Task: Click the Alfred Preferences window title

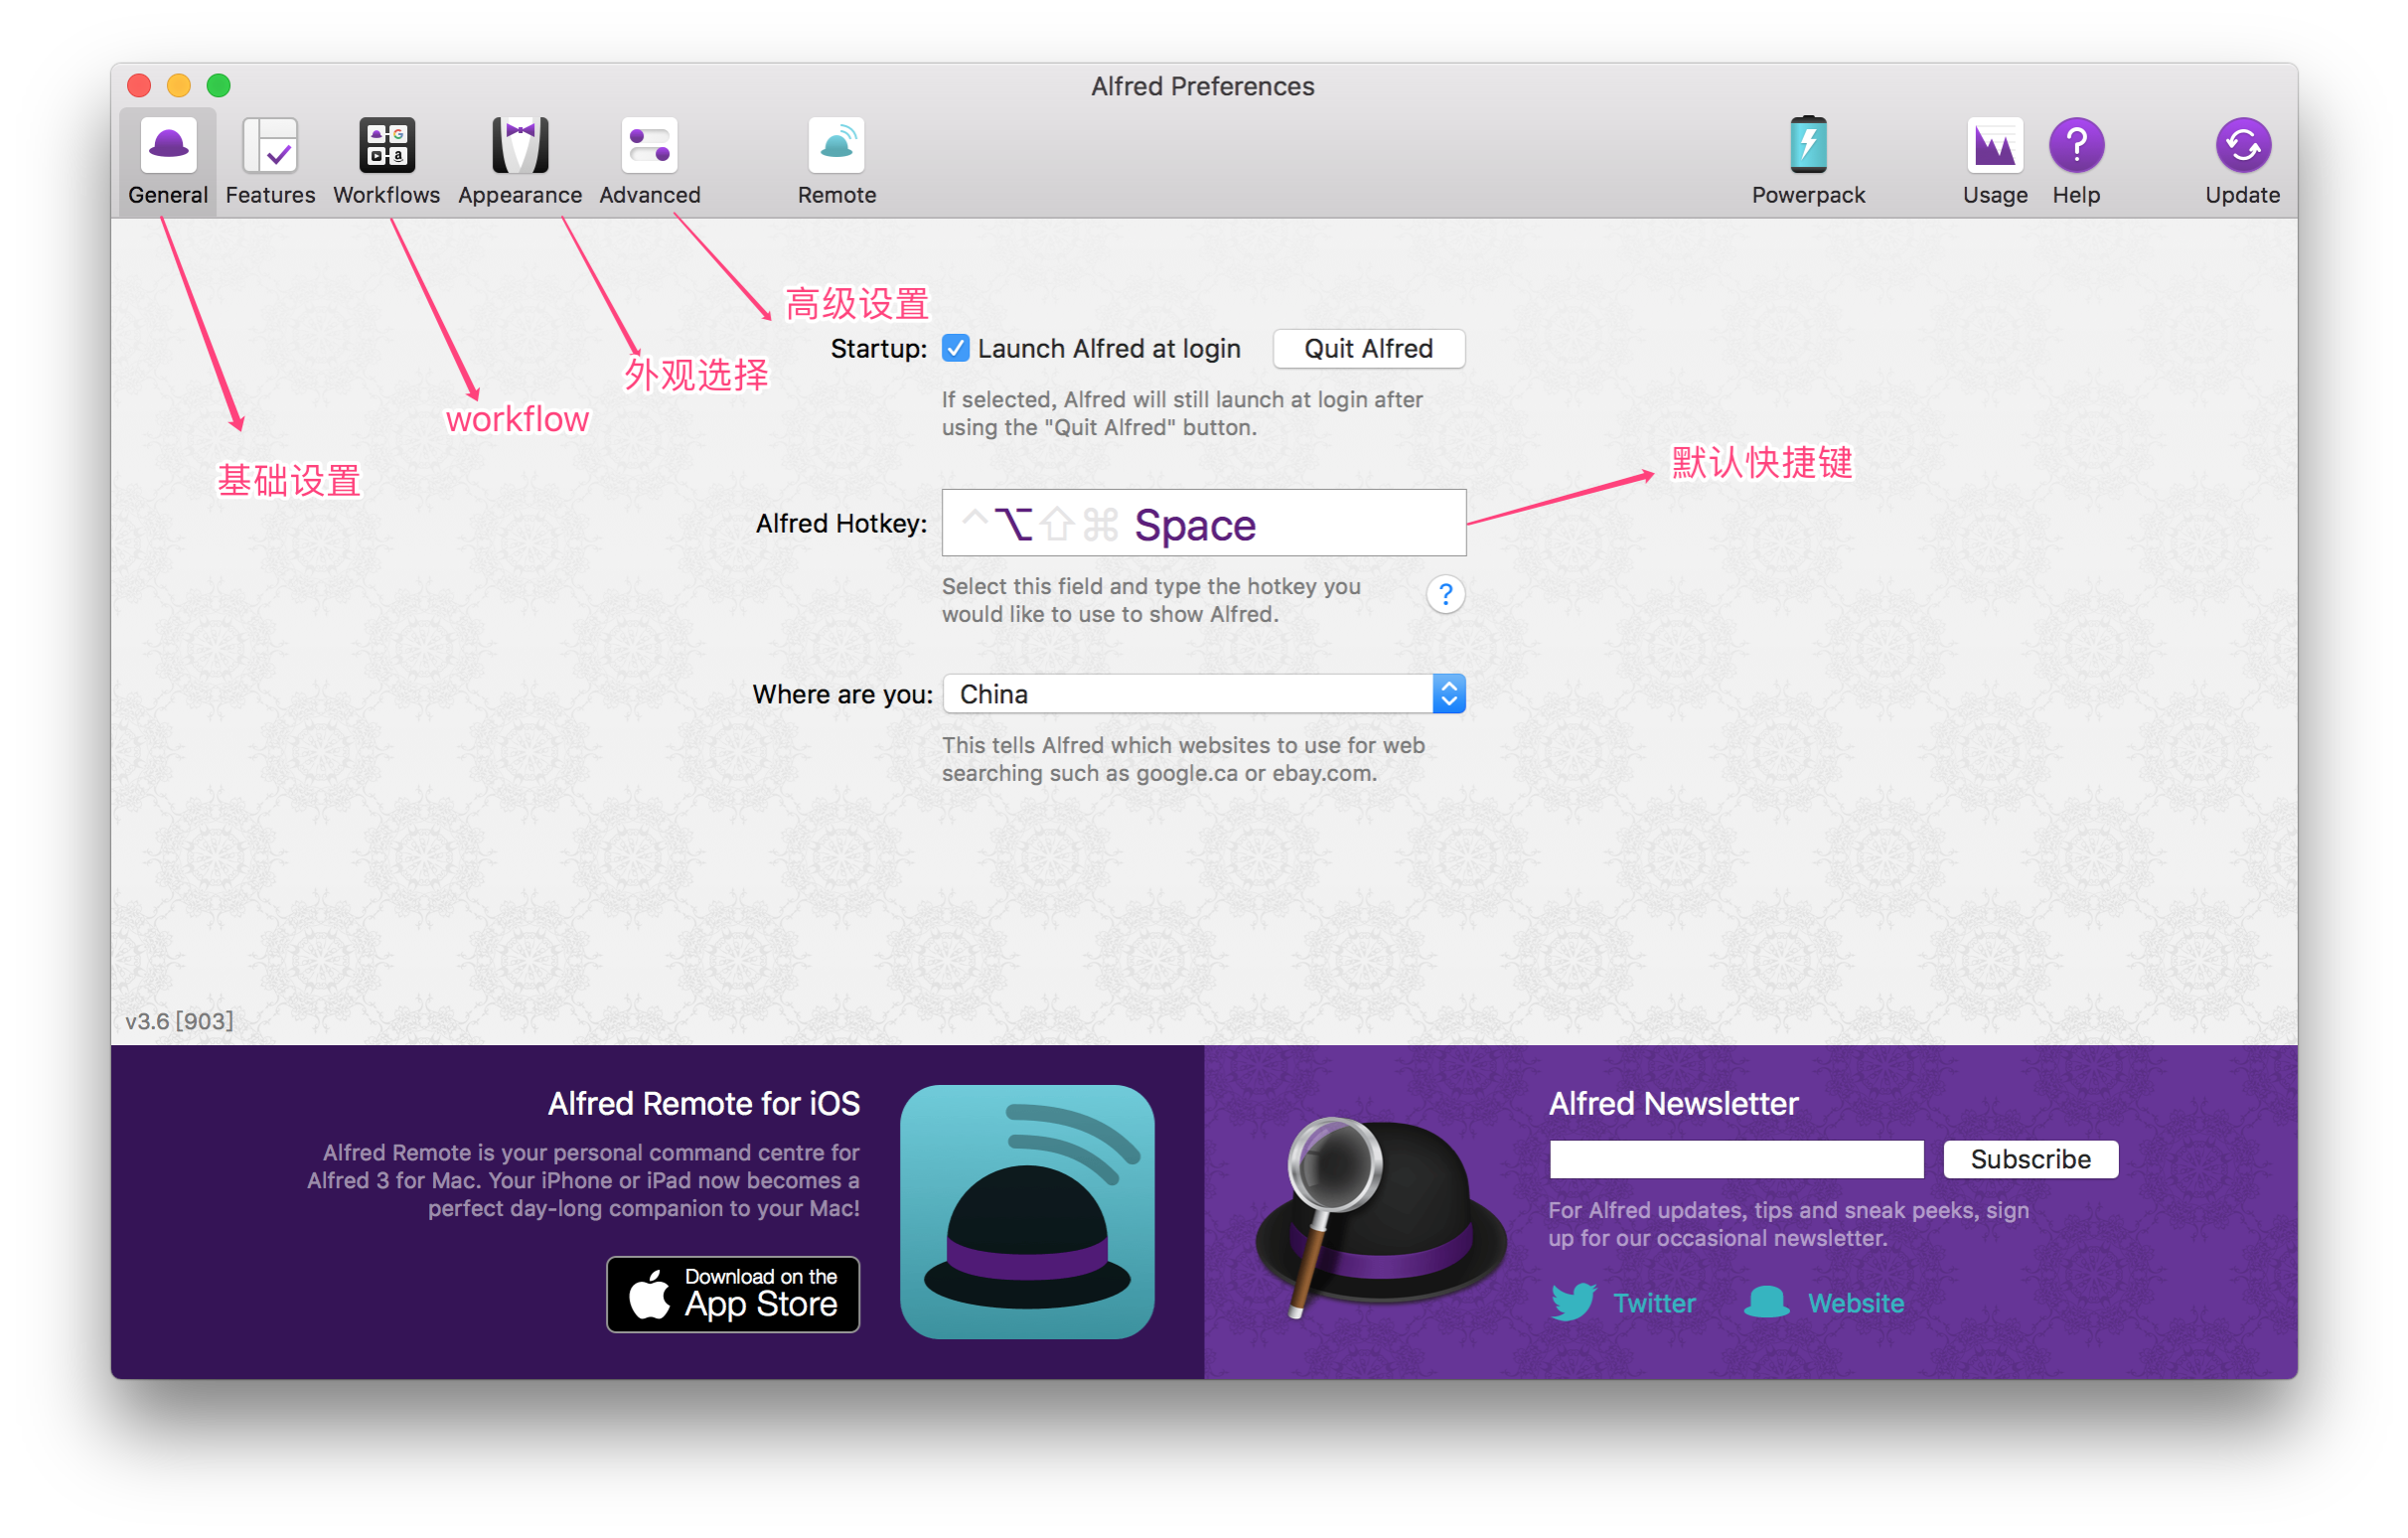Action: click(1203, 86)
